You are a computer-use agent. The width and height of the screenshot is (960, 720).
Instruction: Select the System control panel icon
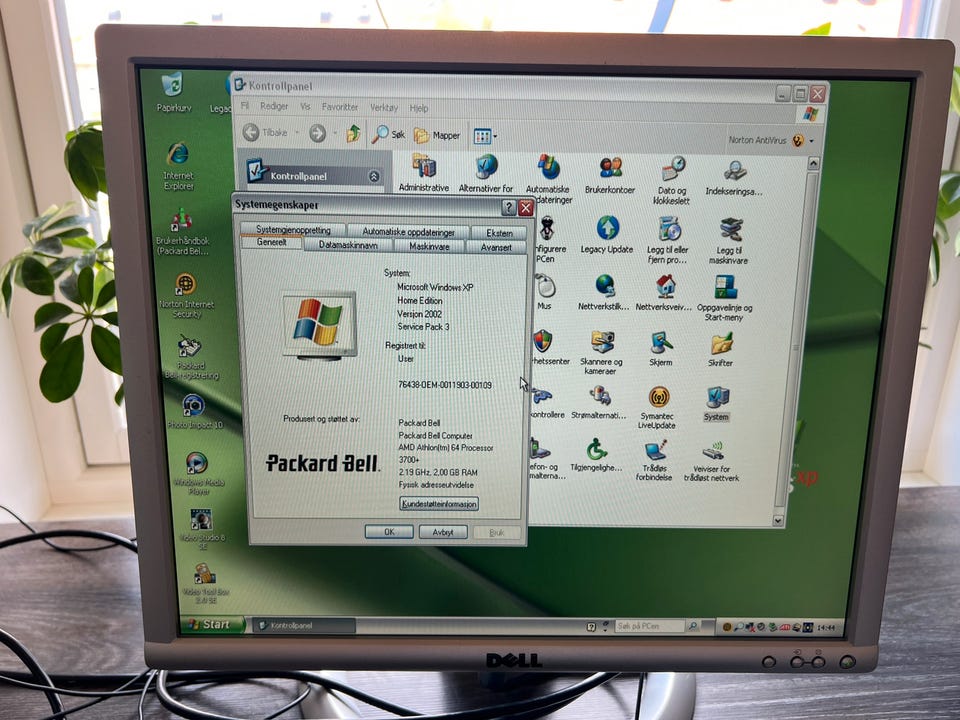(x=716, y=403)
